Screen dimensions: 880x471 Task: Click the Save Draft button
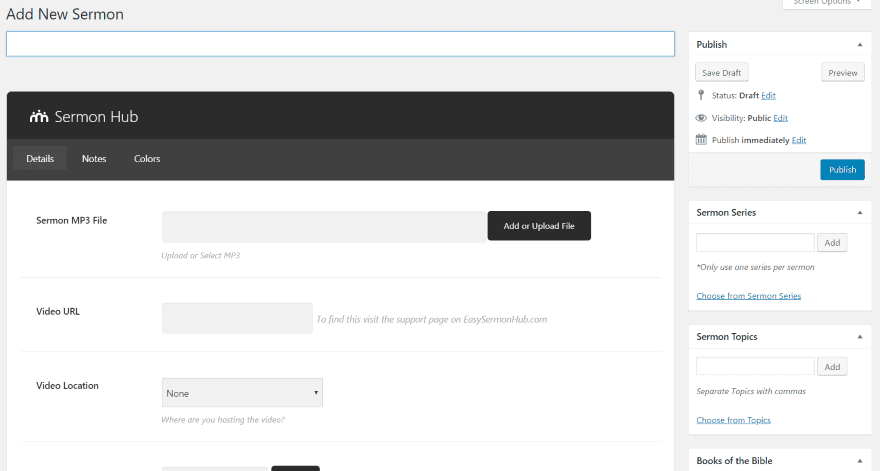pyautogui.click(x=722, y=72)
